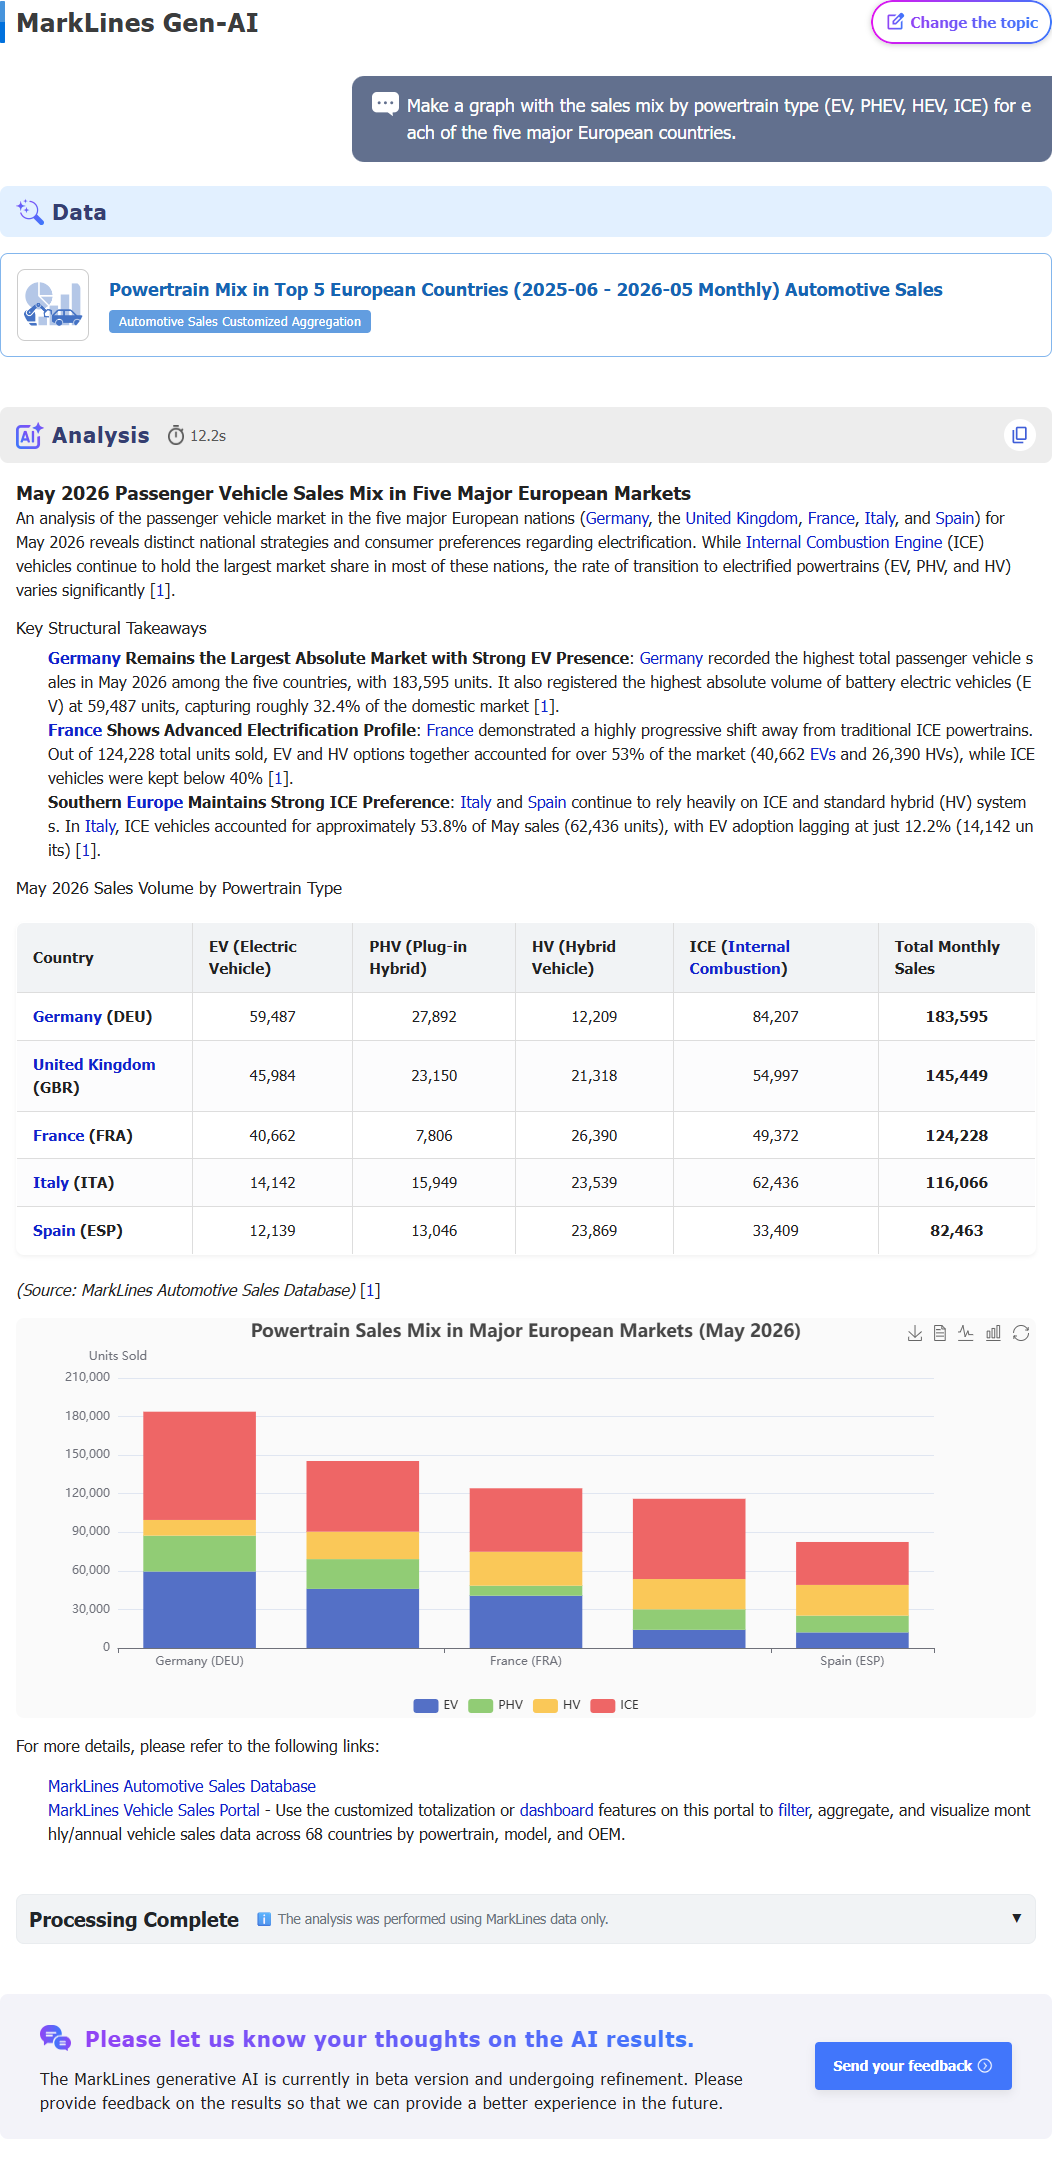Click citation [1] after the source line
The height and width of the screenshot is (2167, 1052).
[x=370, y=1290]
